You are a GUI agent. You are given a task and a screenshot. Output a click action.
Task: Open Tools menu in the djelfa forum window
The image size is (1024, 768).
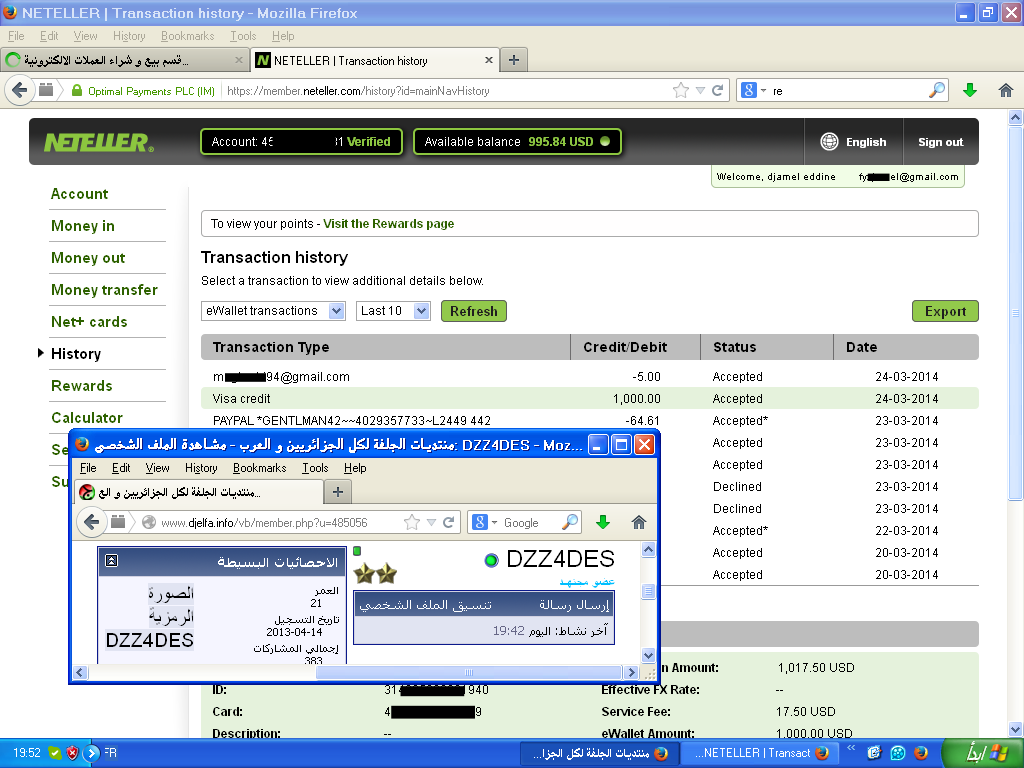pyautogui.click(x=315, y=468)
